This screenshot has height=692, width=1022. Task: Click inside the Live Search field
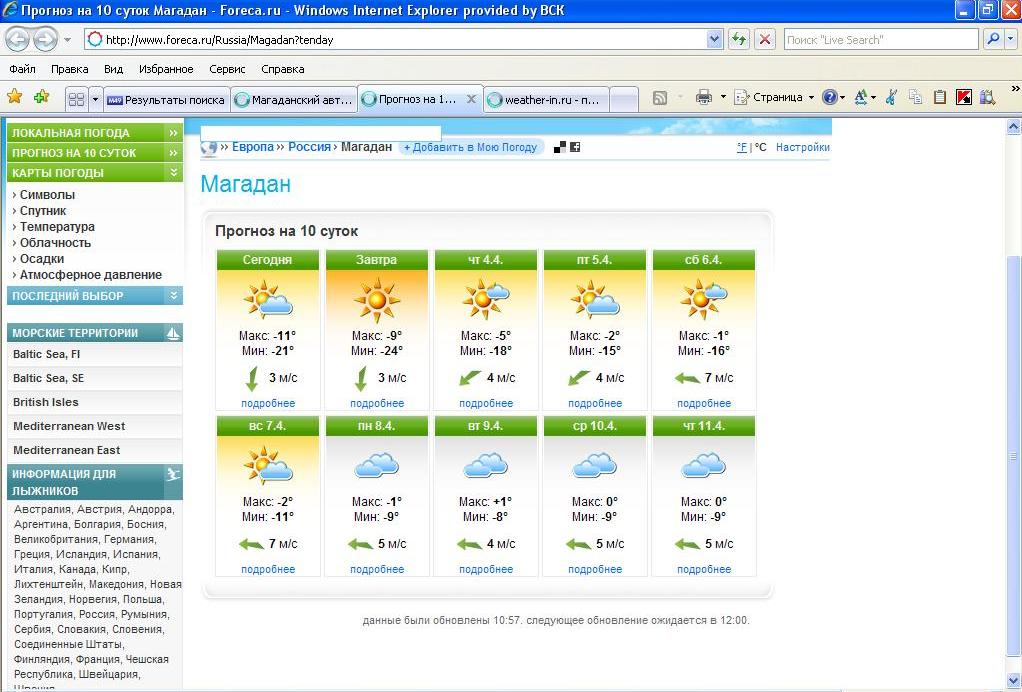(878, 40)
